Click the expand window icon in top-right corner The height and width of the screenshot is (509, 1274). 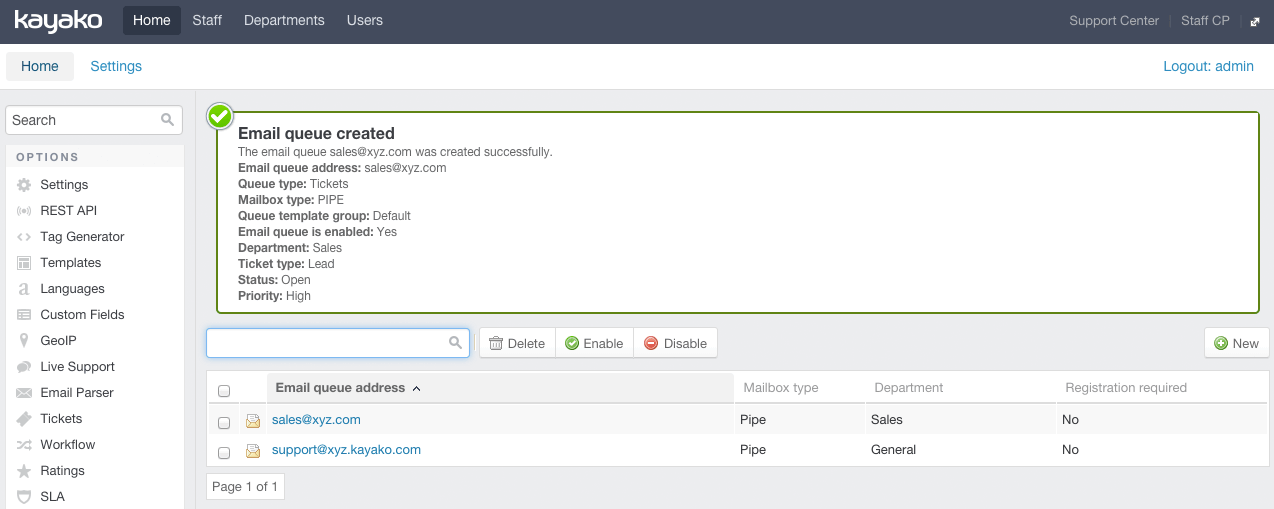click(x=1255, y=21)
